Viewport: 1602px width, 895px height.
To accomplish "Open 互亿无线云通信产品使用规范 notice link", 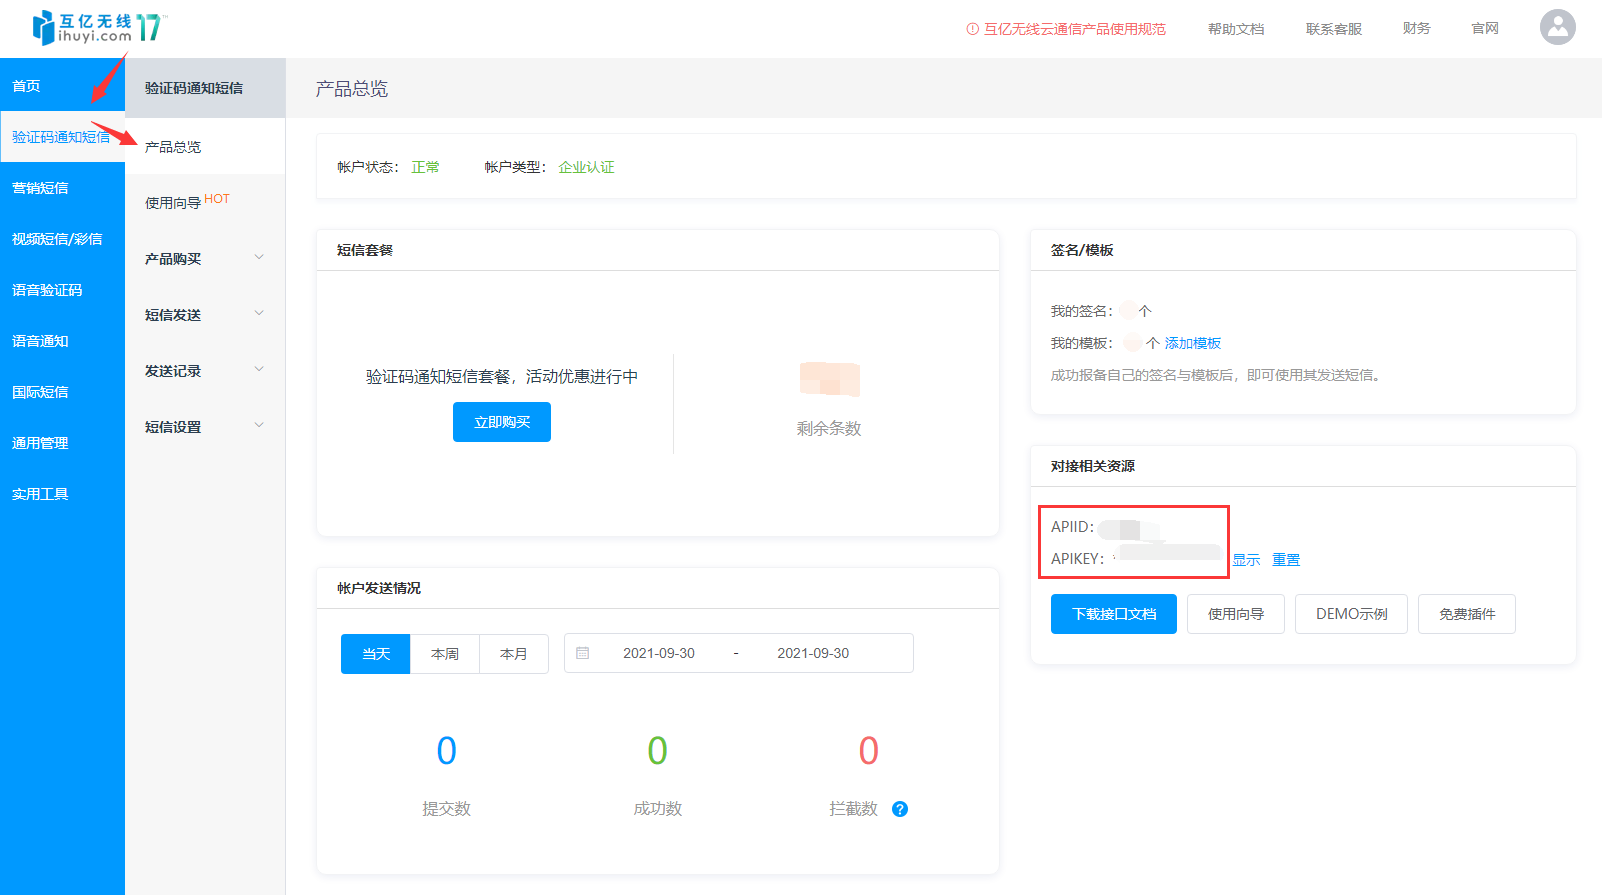I will pyautogui.click(x=1066, y=29).
